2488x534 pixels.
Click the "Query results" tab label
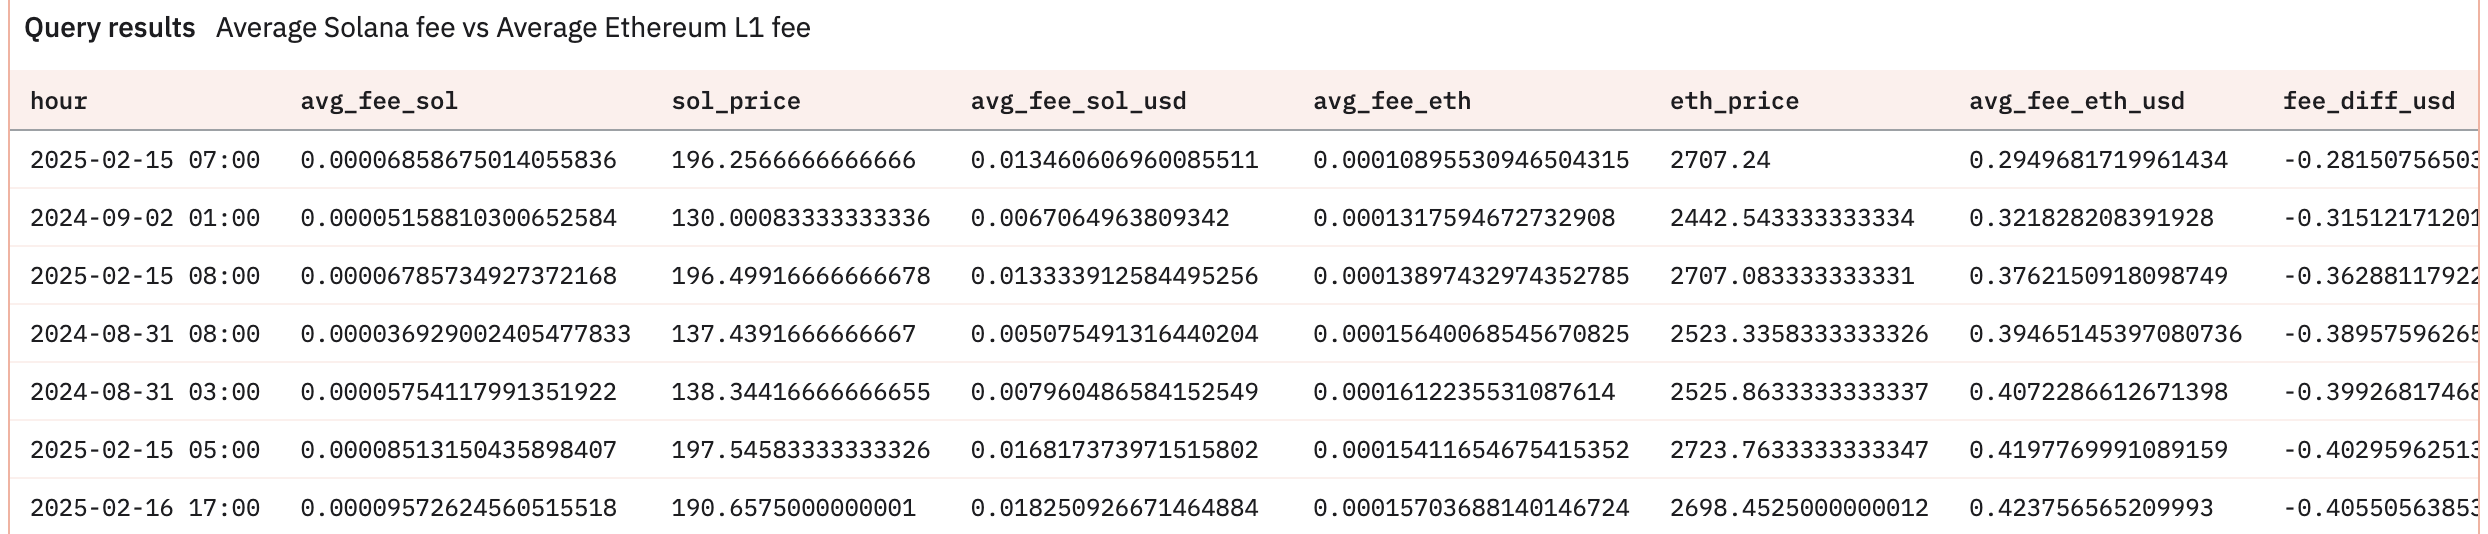coord(109,28)
